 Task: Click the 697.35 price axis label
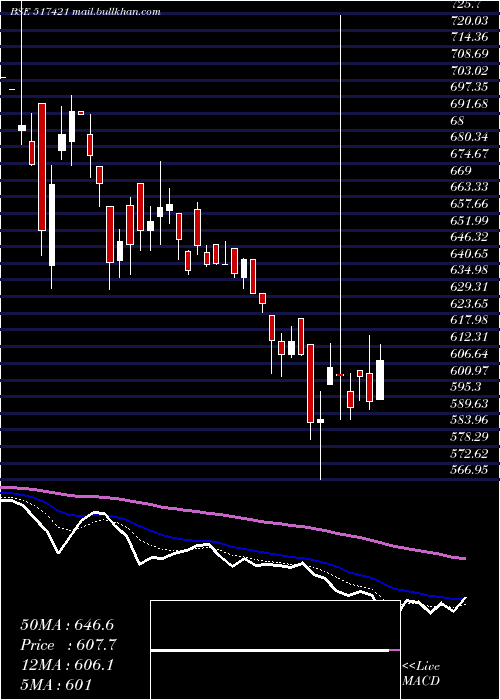(470, 87)
